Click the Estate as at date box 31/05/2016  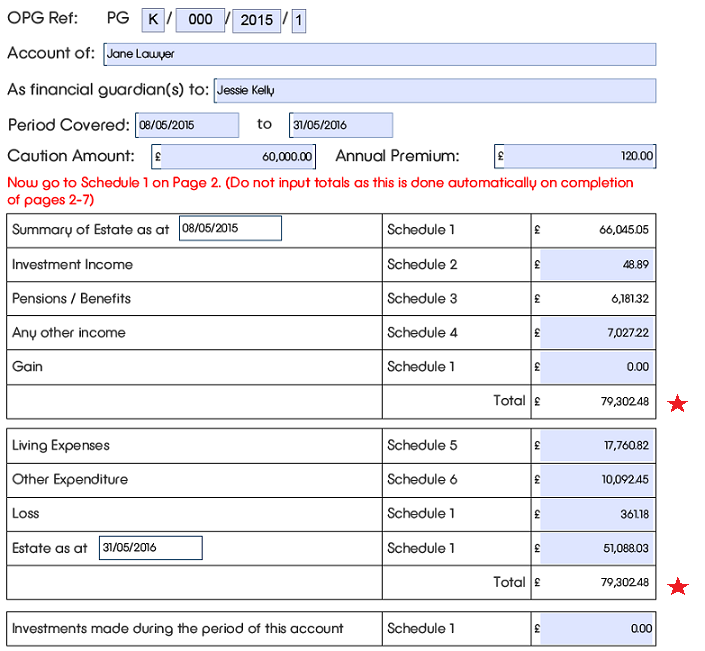150,548
